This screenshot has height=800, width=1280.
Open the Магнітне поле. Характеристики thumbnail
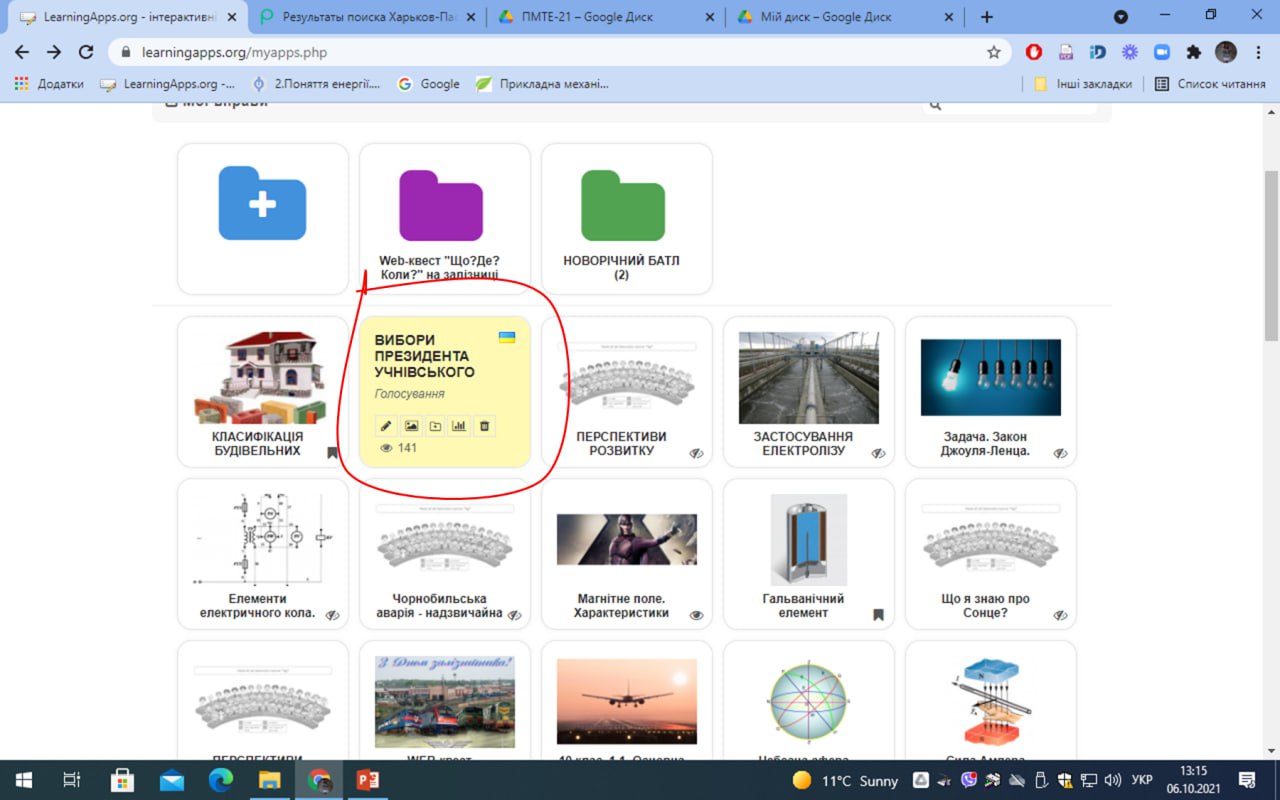626,540
